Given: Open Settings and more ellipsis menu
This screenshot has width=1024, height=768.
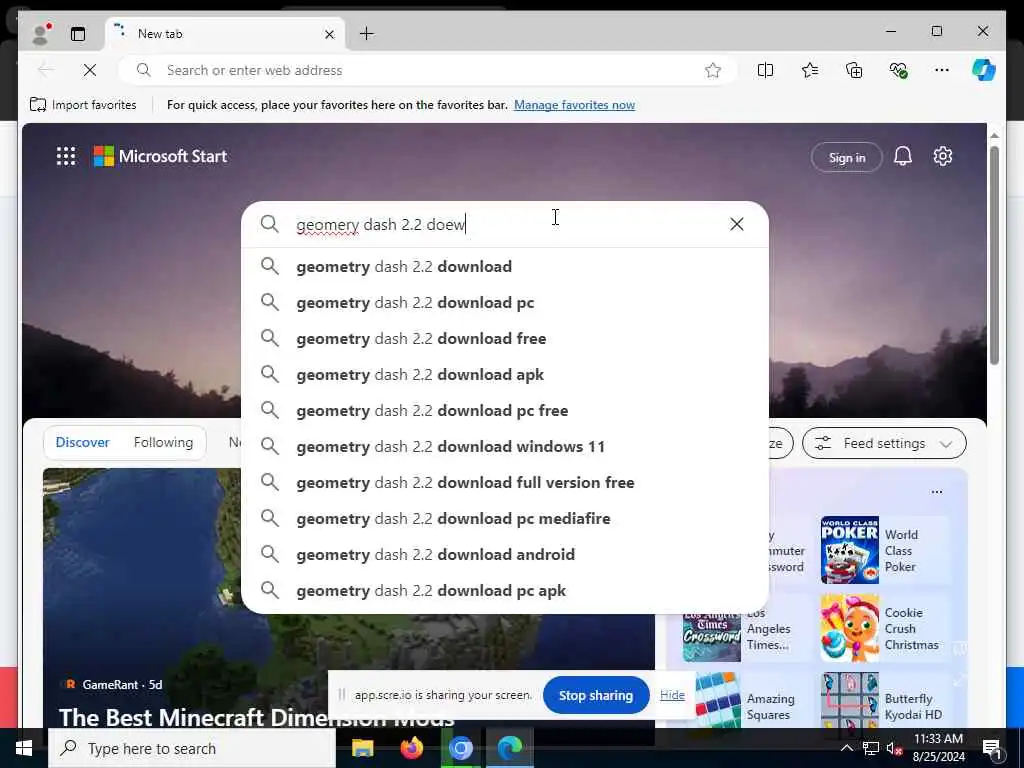Looking at the screenshot, I should point(942,70).
